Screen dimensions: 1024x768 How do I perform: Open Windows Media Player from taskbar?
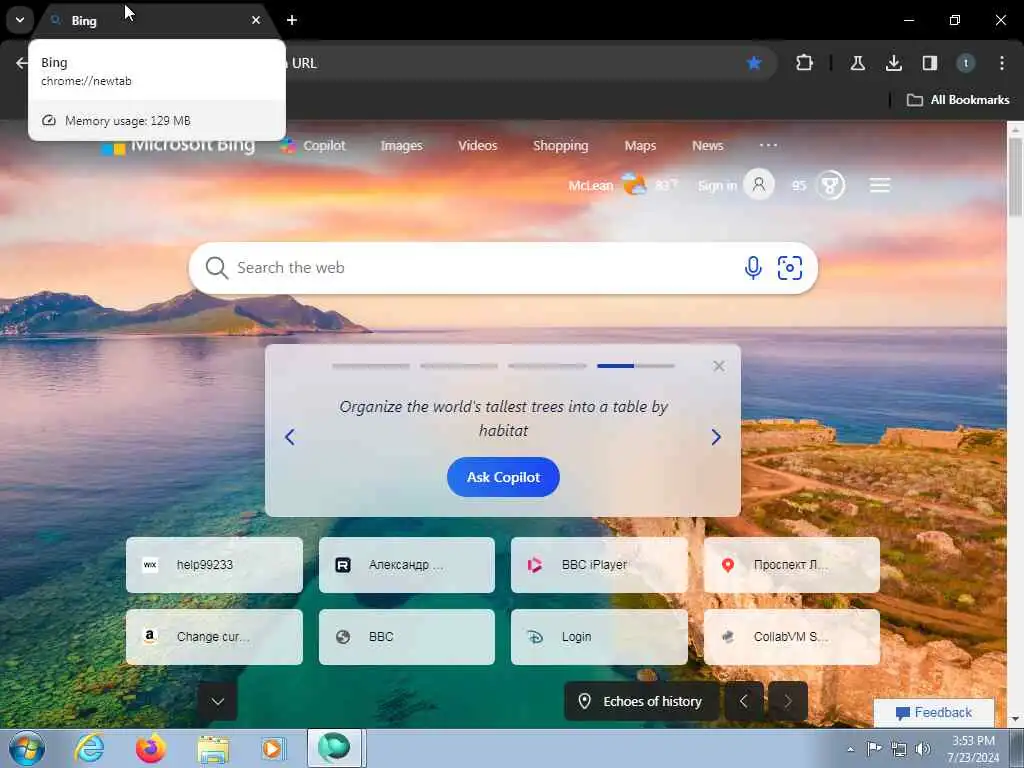pyautogui.click(x=272, y=748)
